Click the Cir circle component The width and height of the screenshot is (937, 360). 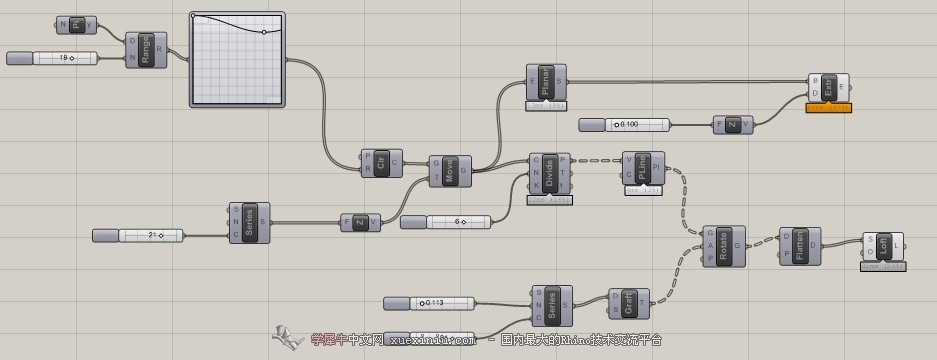pos(382,163)
